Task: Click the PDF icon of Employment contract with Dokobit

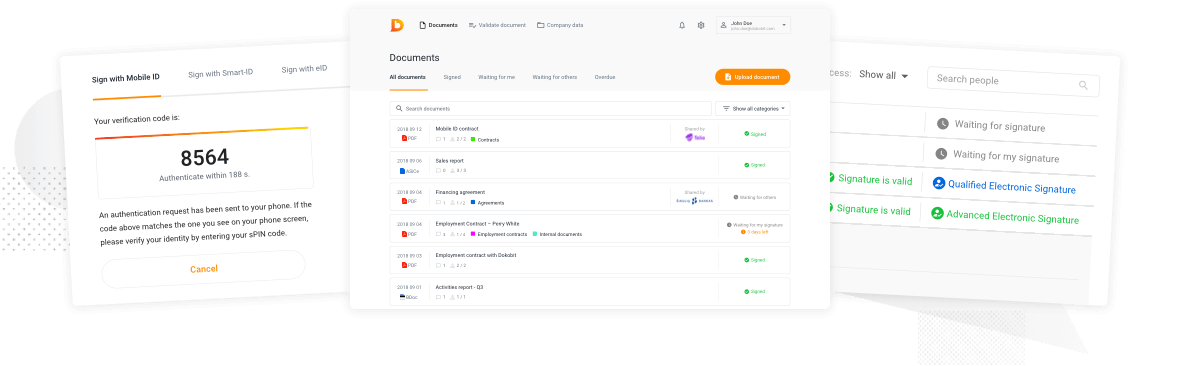Action: (x=403, y=265)
